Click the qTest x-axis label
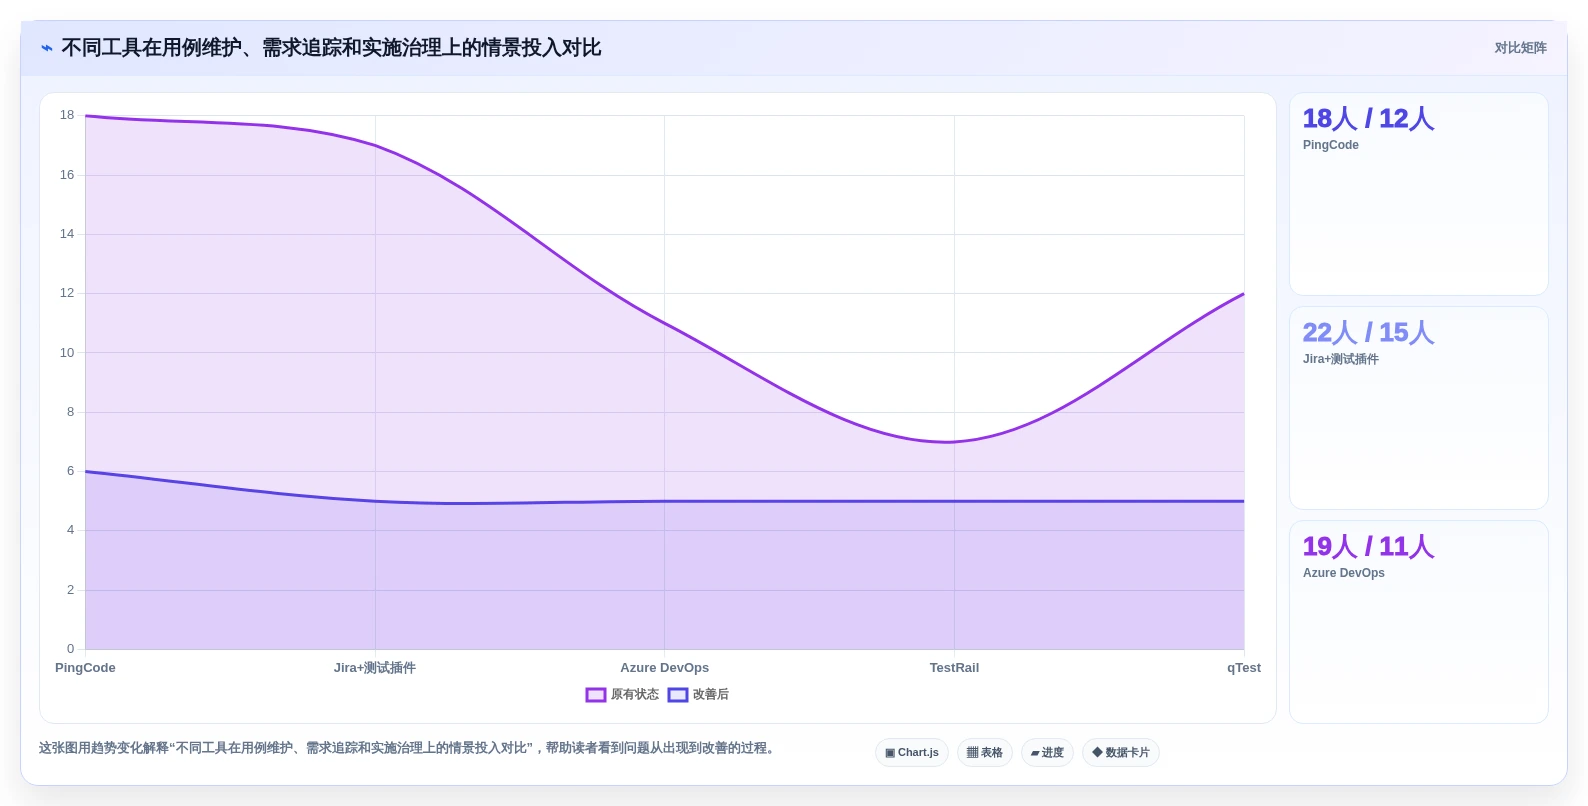This screenshot has height=806, width=1588. [1244, 668]
